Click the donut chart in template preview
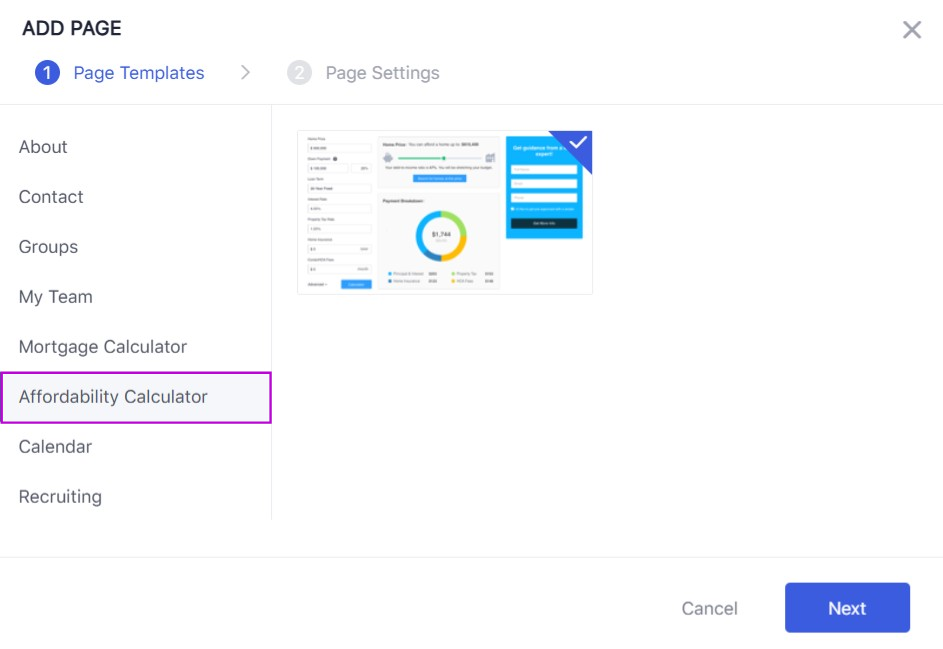Viewport: 943px width, 649px height. click(440, 236)
